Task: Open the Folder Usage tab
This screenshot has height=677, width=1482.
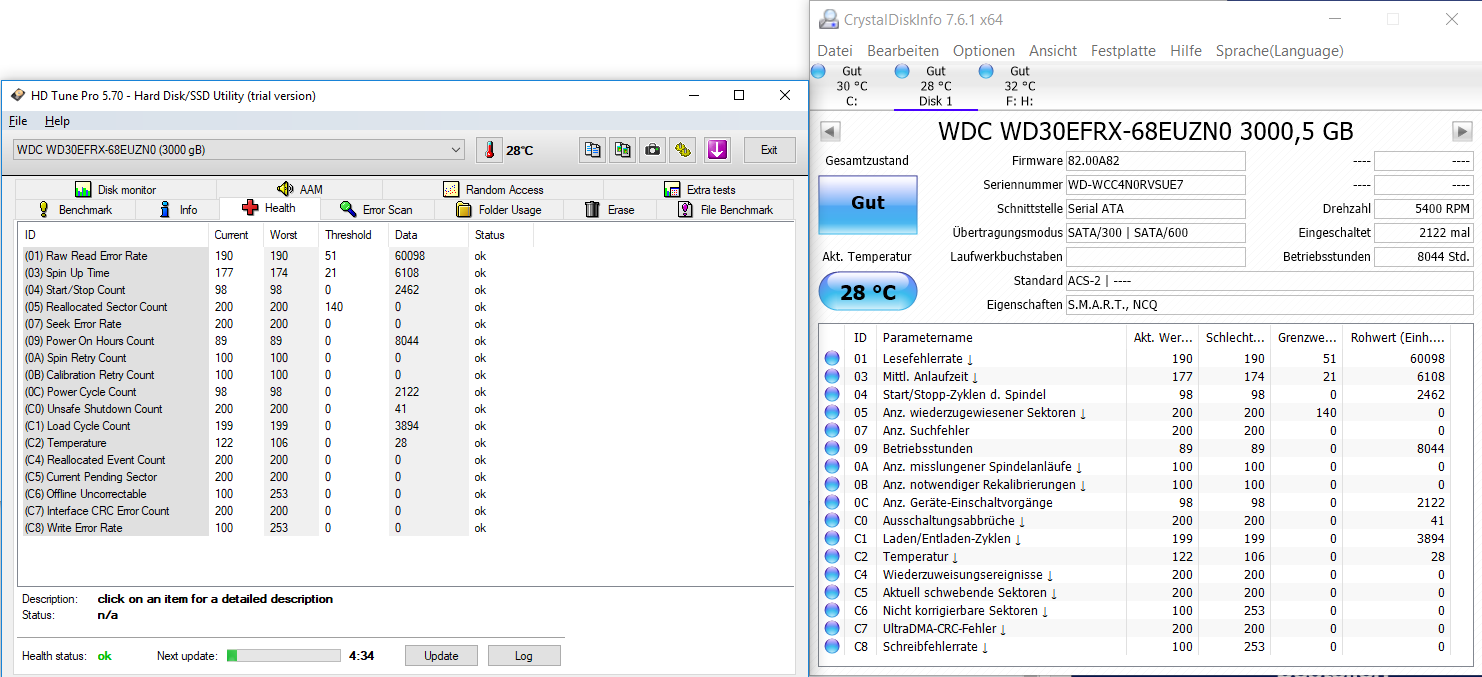Action: click(x=498, y=210)
